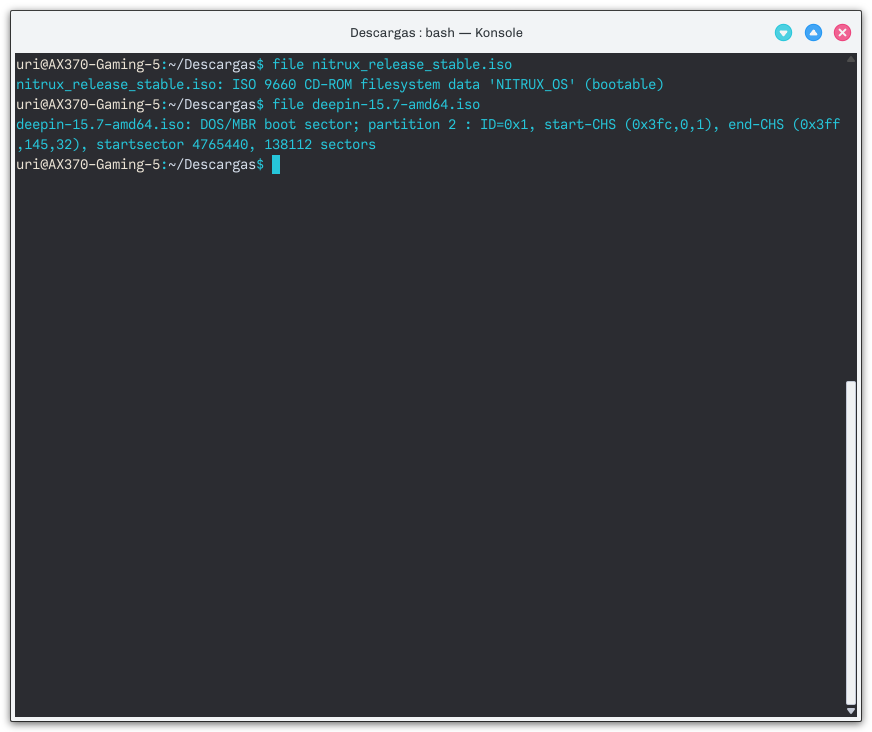This screenshot has height=732, width=872.
Task: Click the output filename 'nitrux_release_stable.iso:'
Action: pos(120,85)
